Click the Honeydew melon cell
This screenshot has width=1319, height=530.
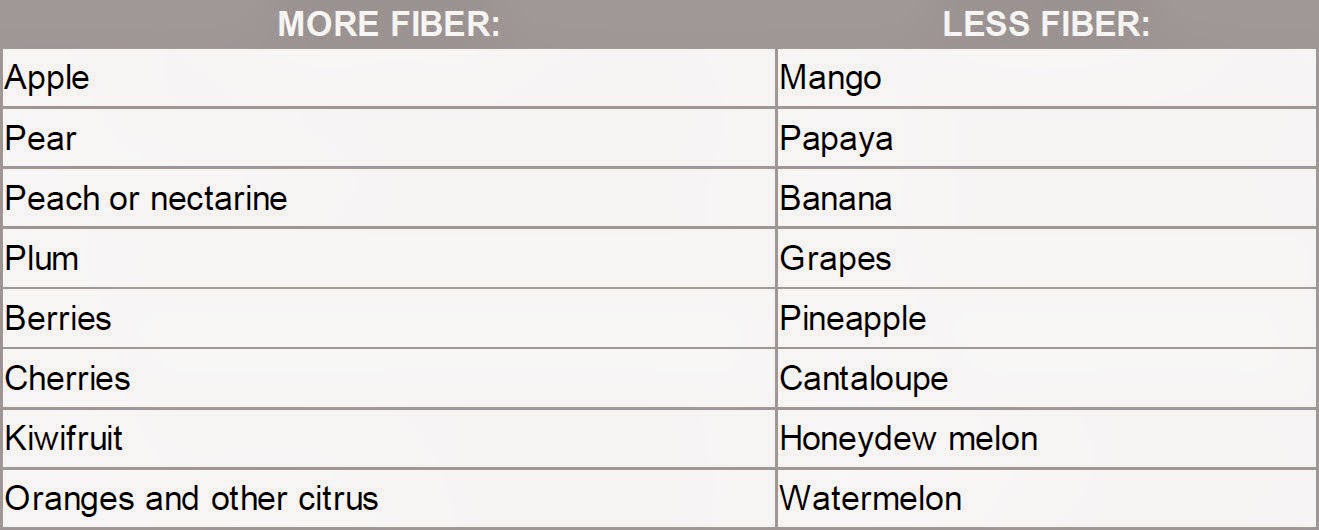(1047, 437)
